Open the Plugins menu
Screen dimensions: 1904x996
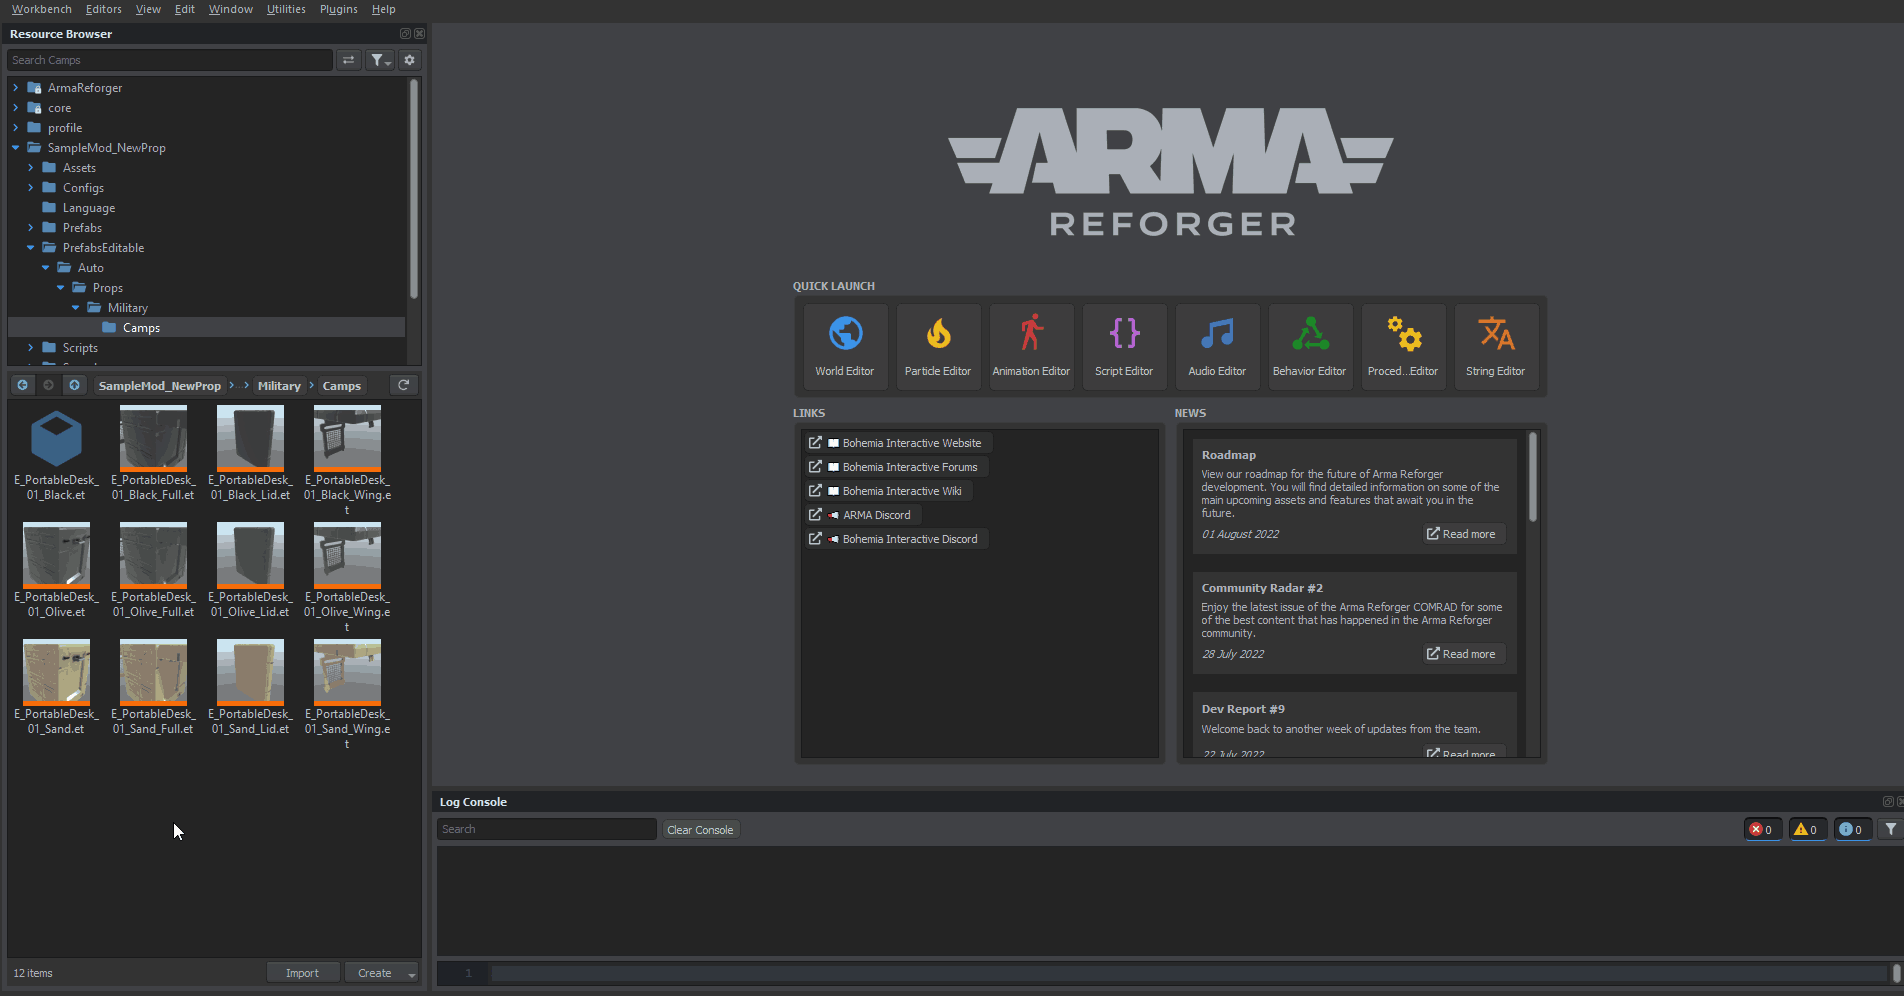coord(338,9)
